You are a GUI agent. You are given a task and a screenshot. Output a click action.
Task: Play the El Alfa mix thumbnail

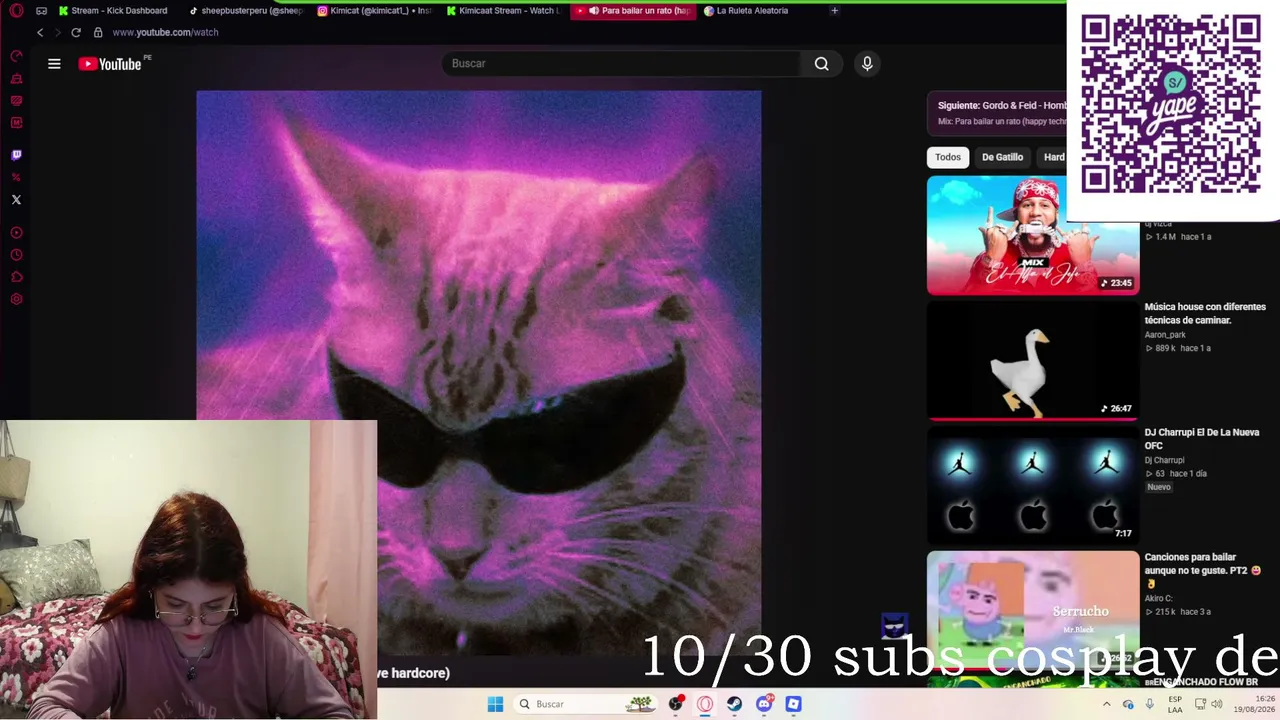1033,236
